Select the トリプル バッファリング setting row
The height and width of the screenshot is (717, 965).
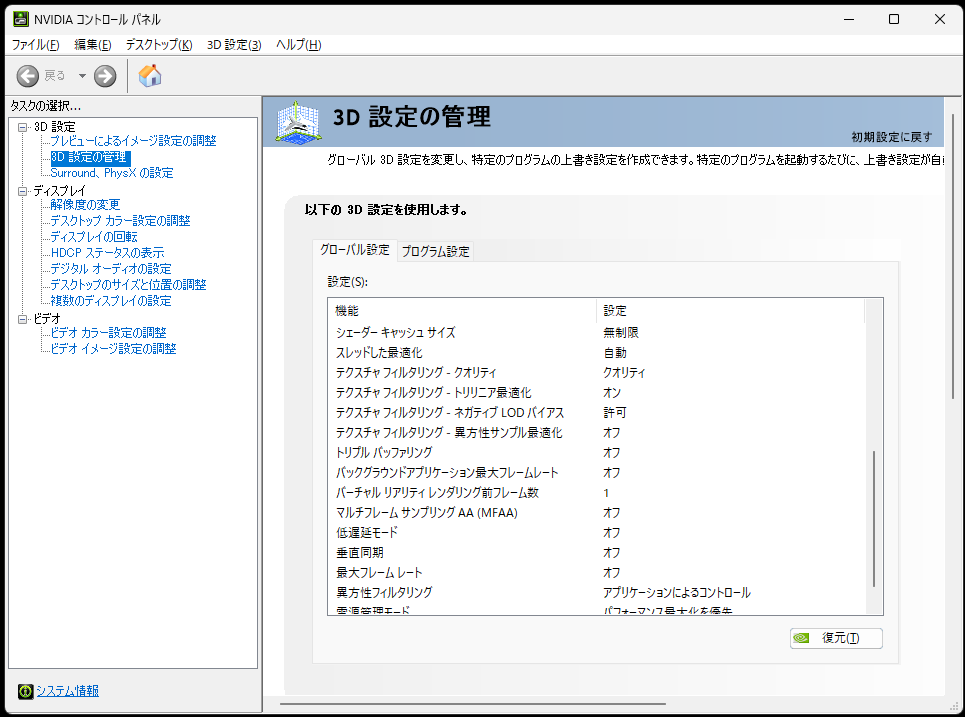point(596,453)
